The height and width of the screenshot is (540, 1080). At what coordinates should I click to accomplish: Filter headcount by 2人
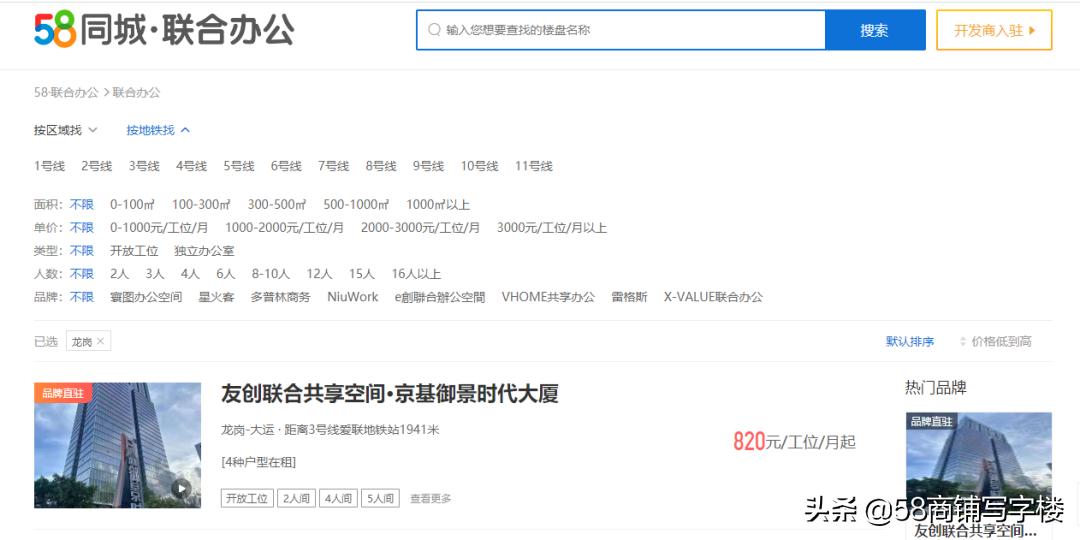pos(119,274)
